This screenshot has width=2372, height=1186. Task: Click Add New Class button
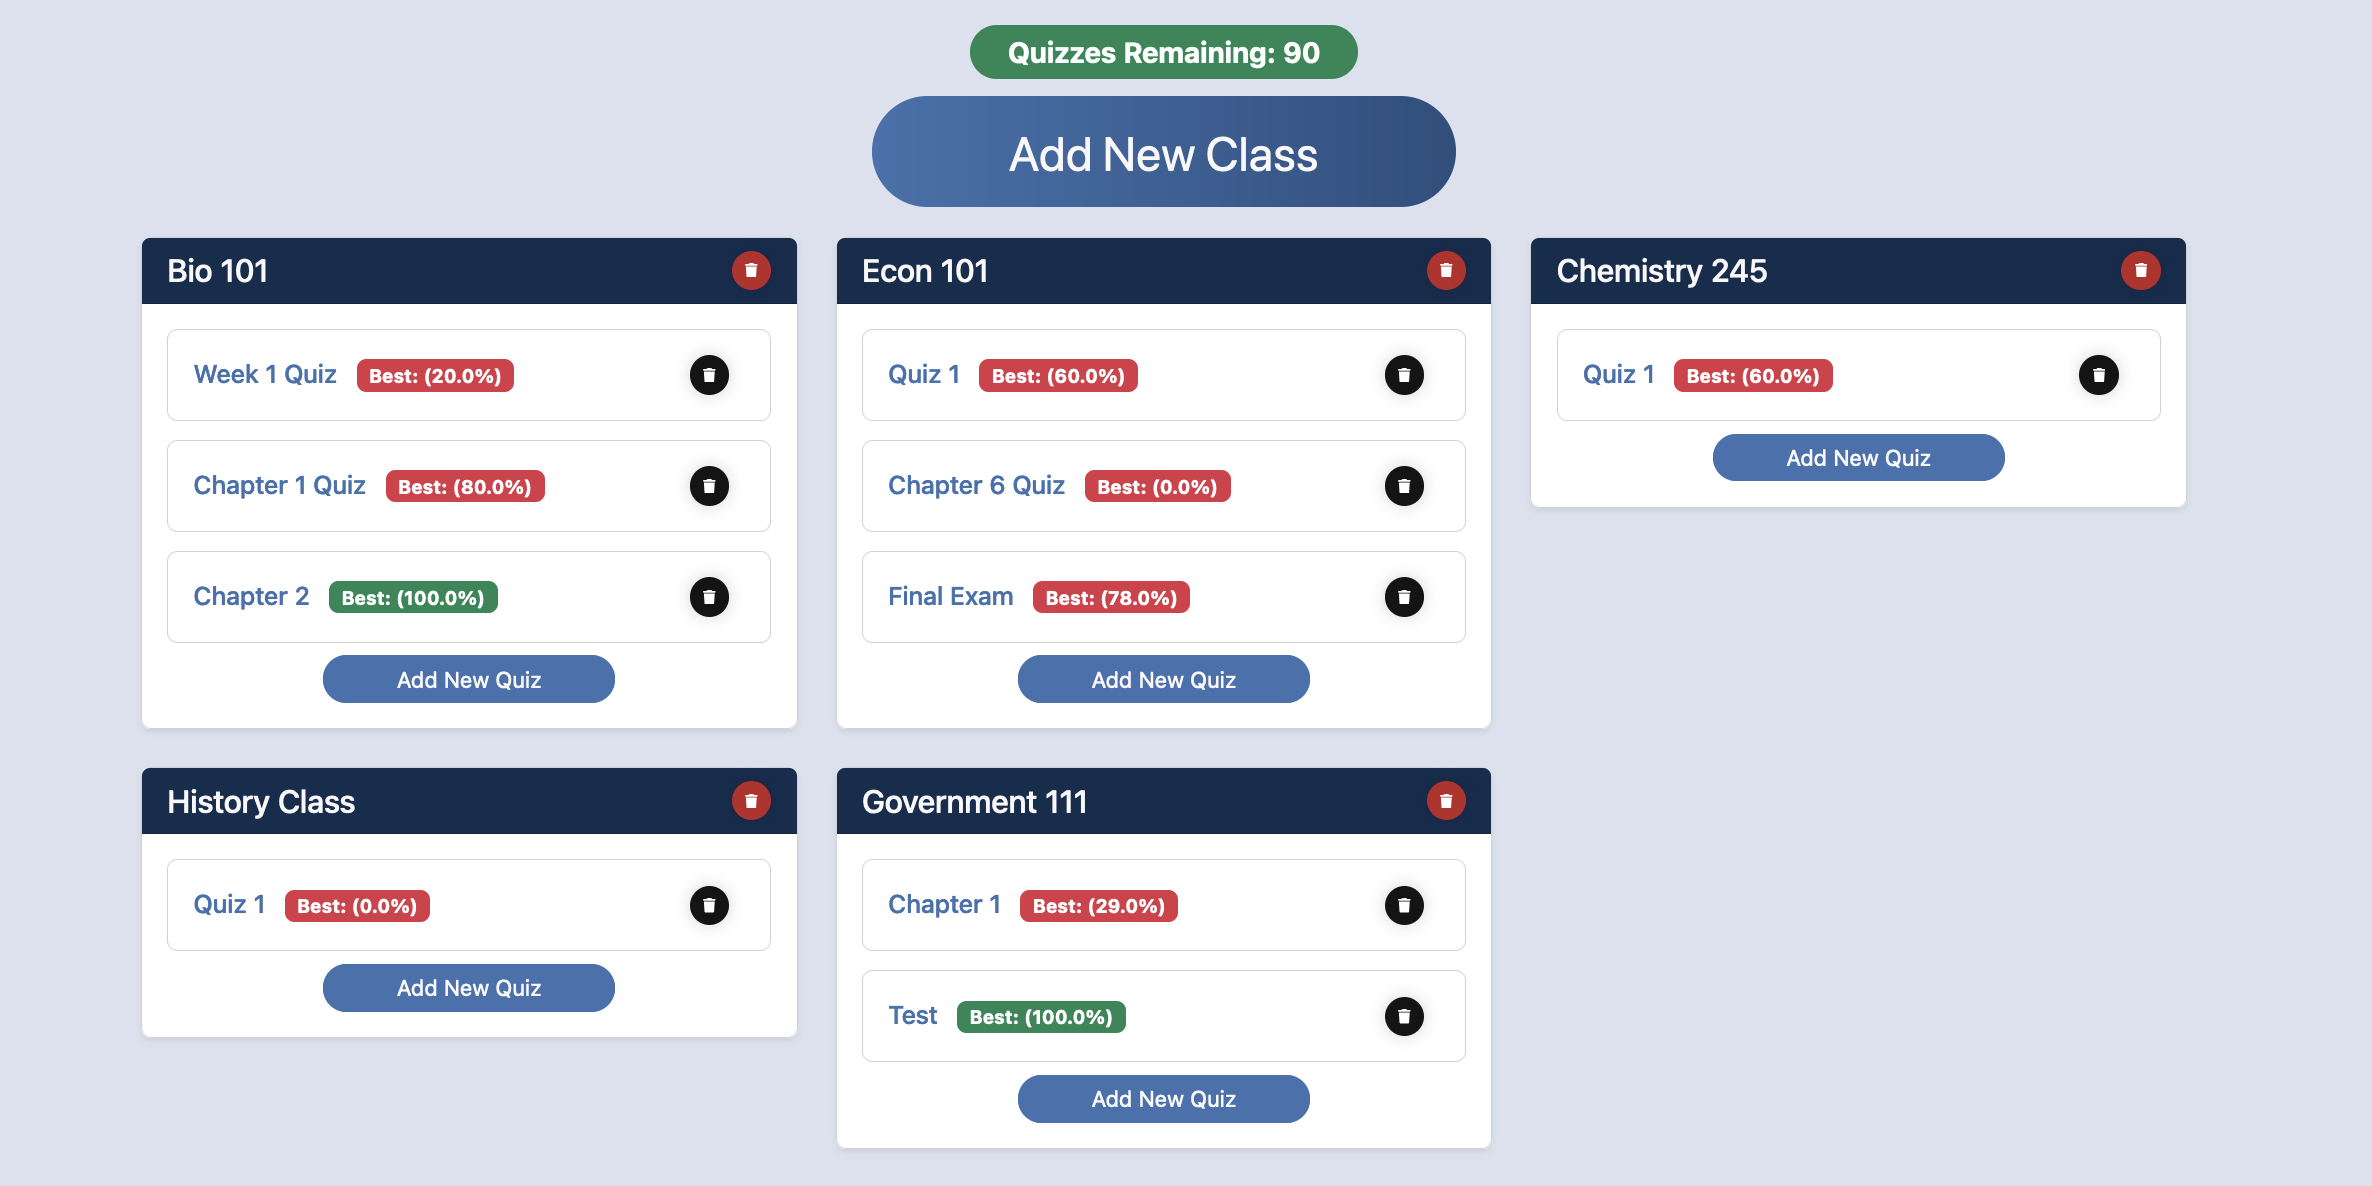tap(1163, 151)
